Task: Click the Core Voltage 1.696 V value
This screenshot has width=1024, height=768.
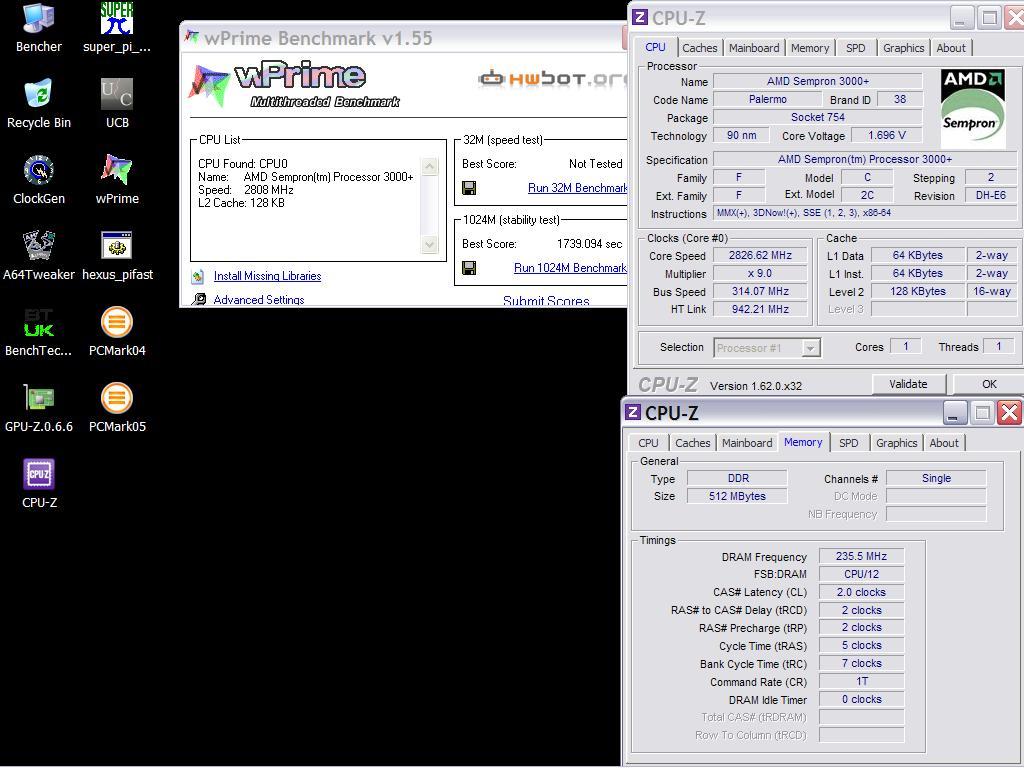Action: [886, 135]
